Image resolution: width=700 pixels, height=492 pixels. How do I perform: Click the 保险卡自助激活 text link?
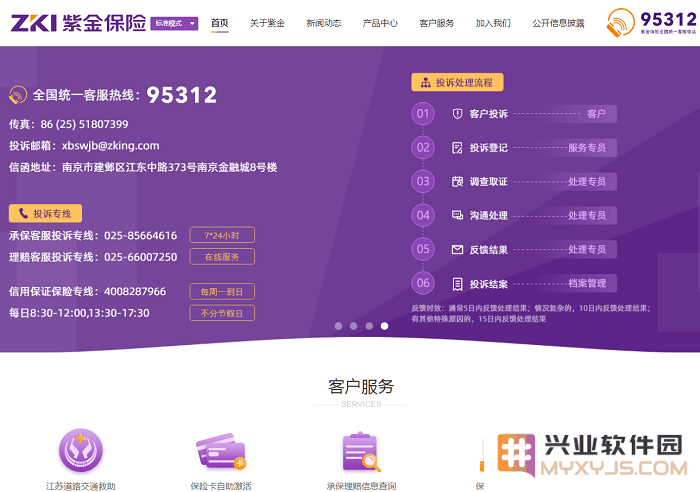click(x=221, y=486)
